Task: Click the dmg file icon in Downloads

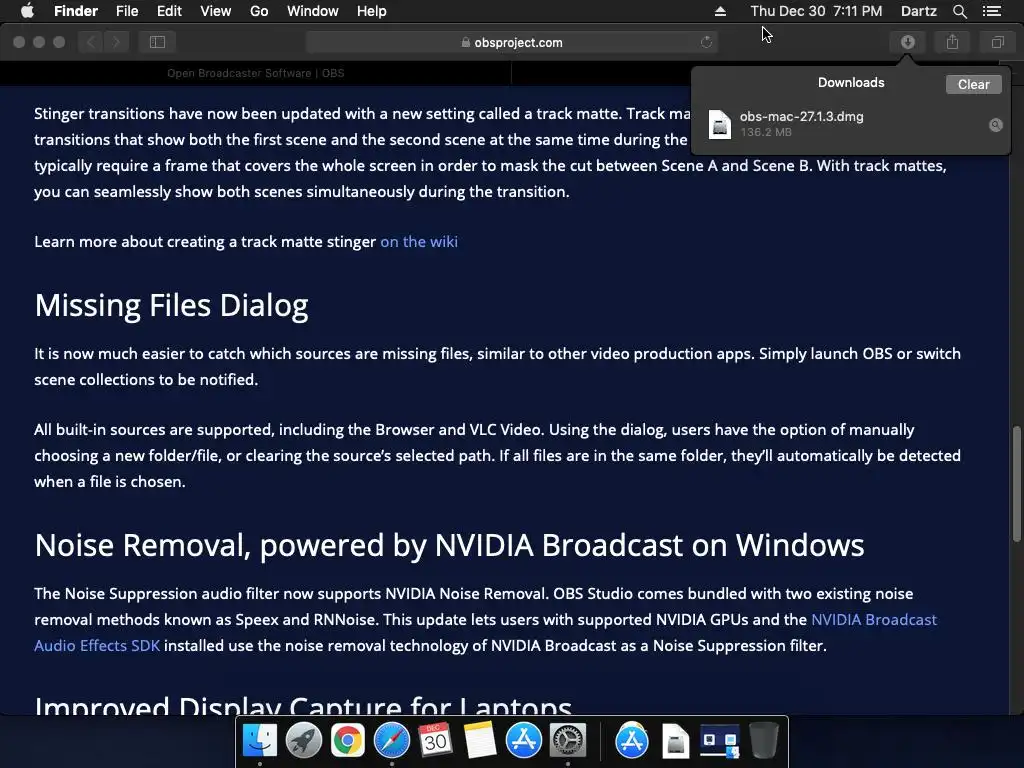Action: pos(720,124)
